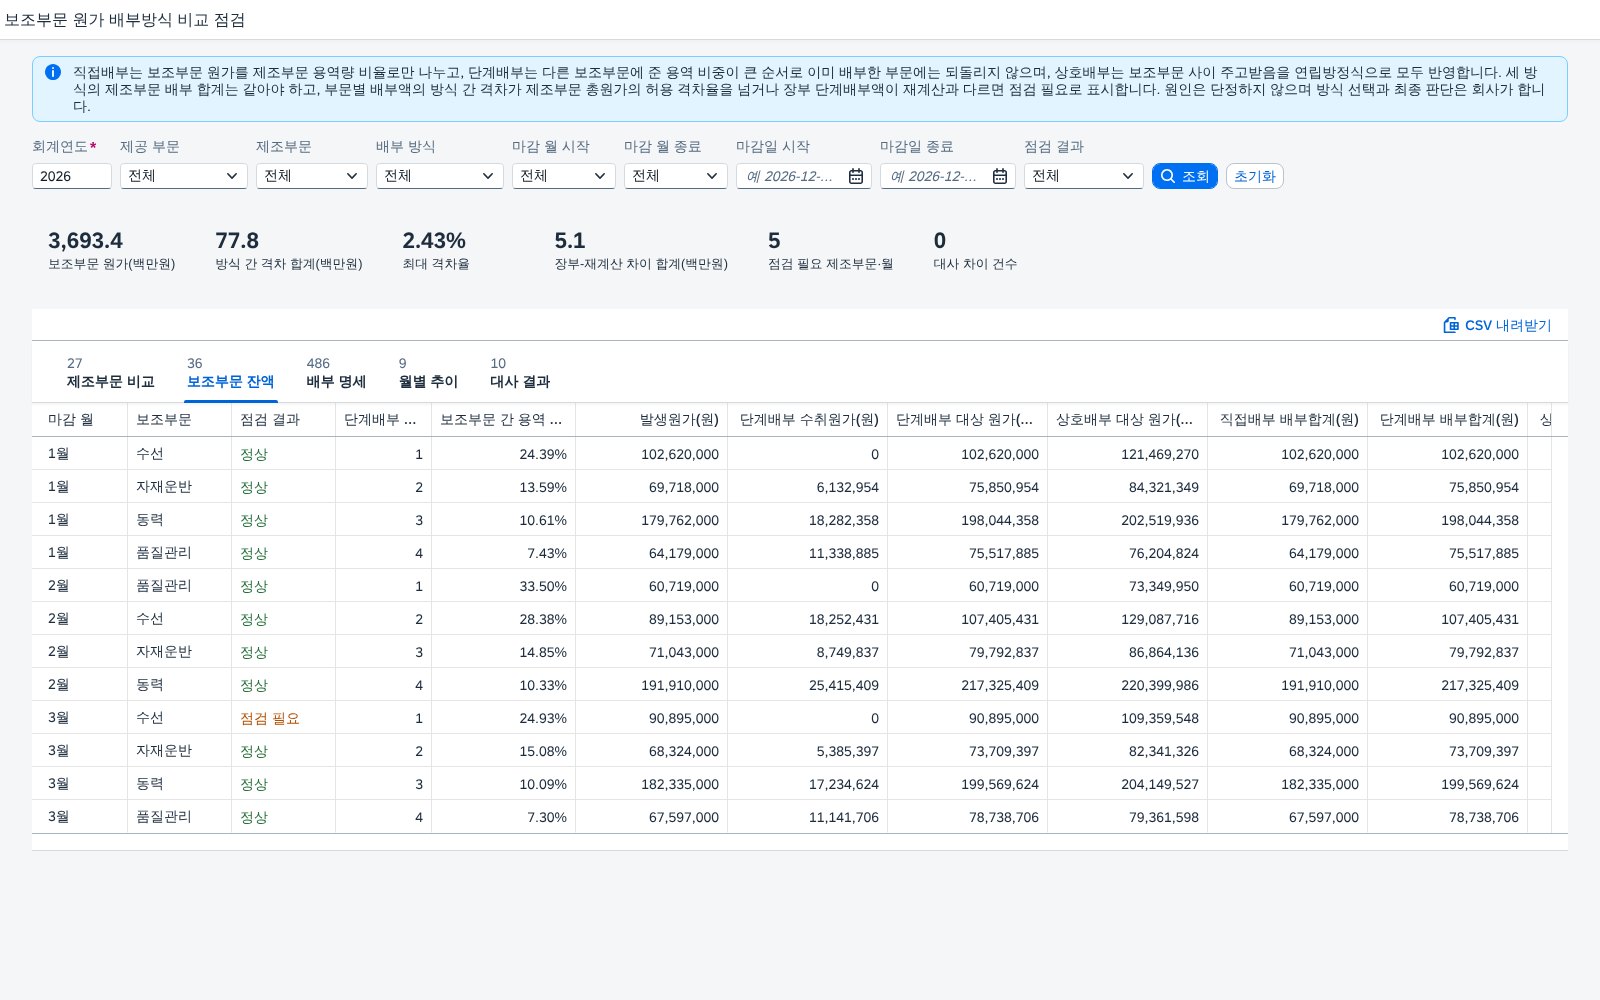Viewport: 1600px width, 1000px height.
Task: Click the 0 대사 차이 건수 KPI
Action: tap(975, 250)
